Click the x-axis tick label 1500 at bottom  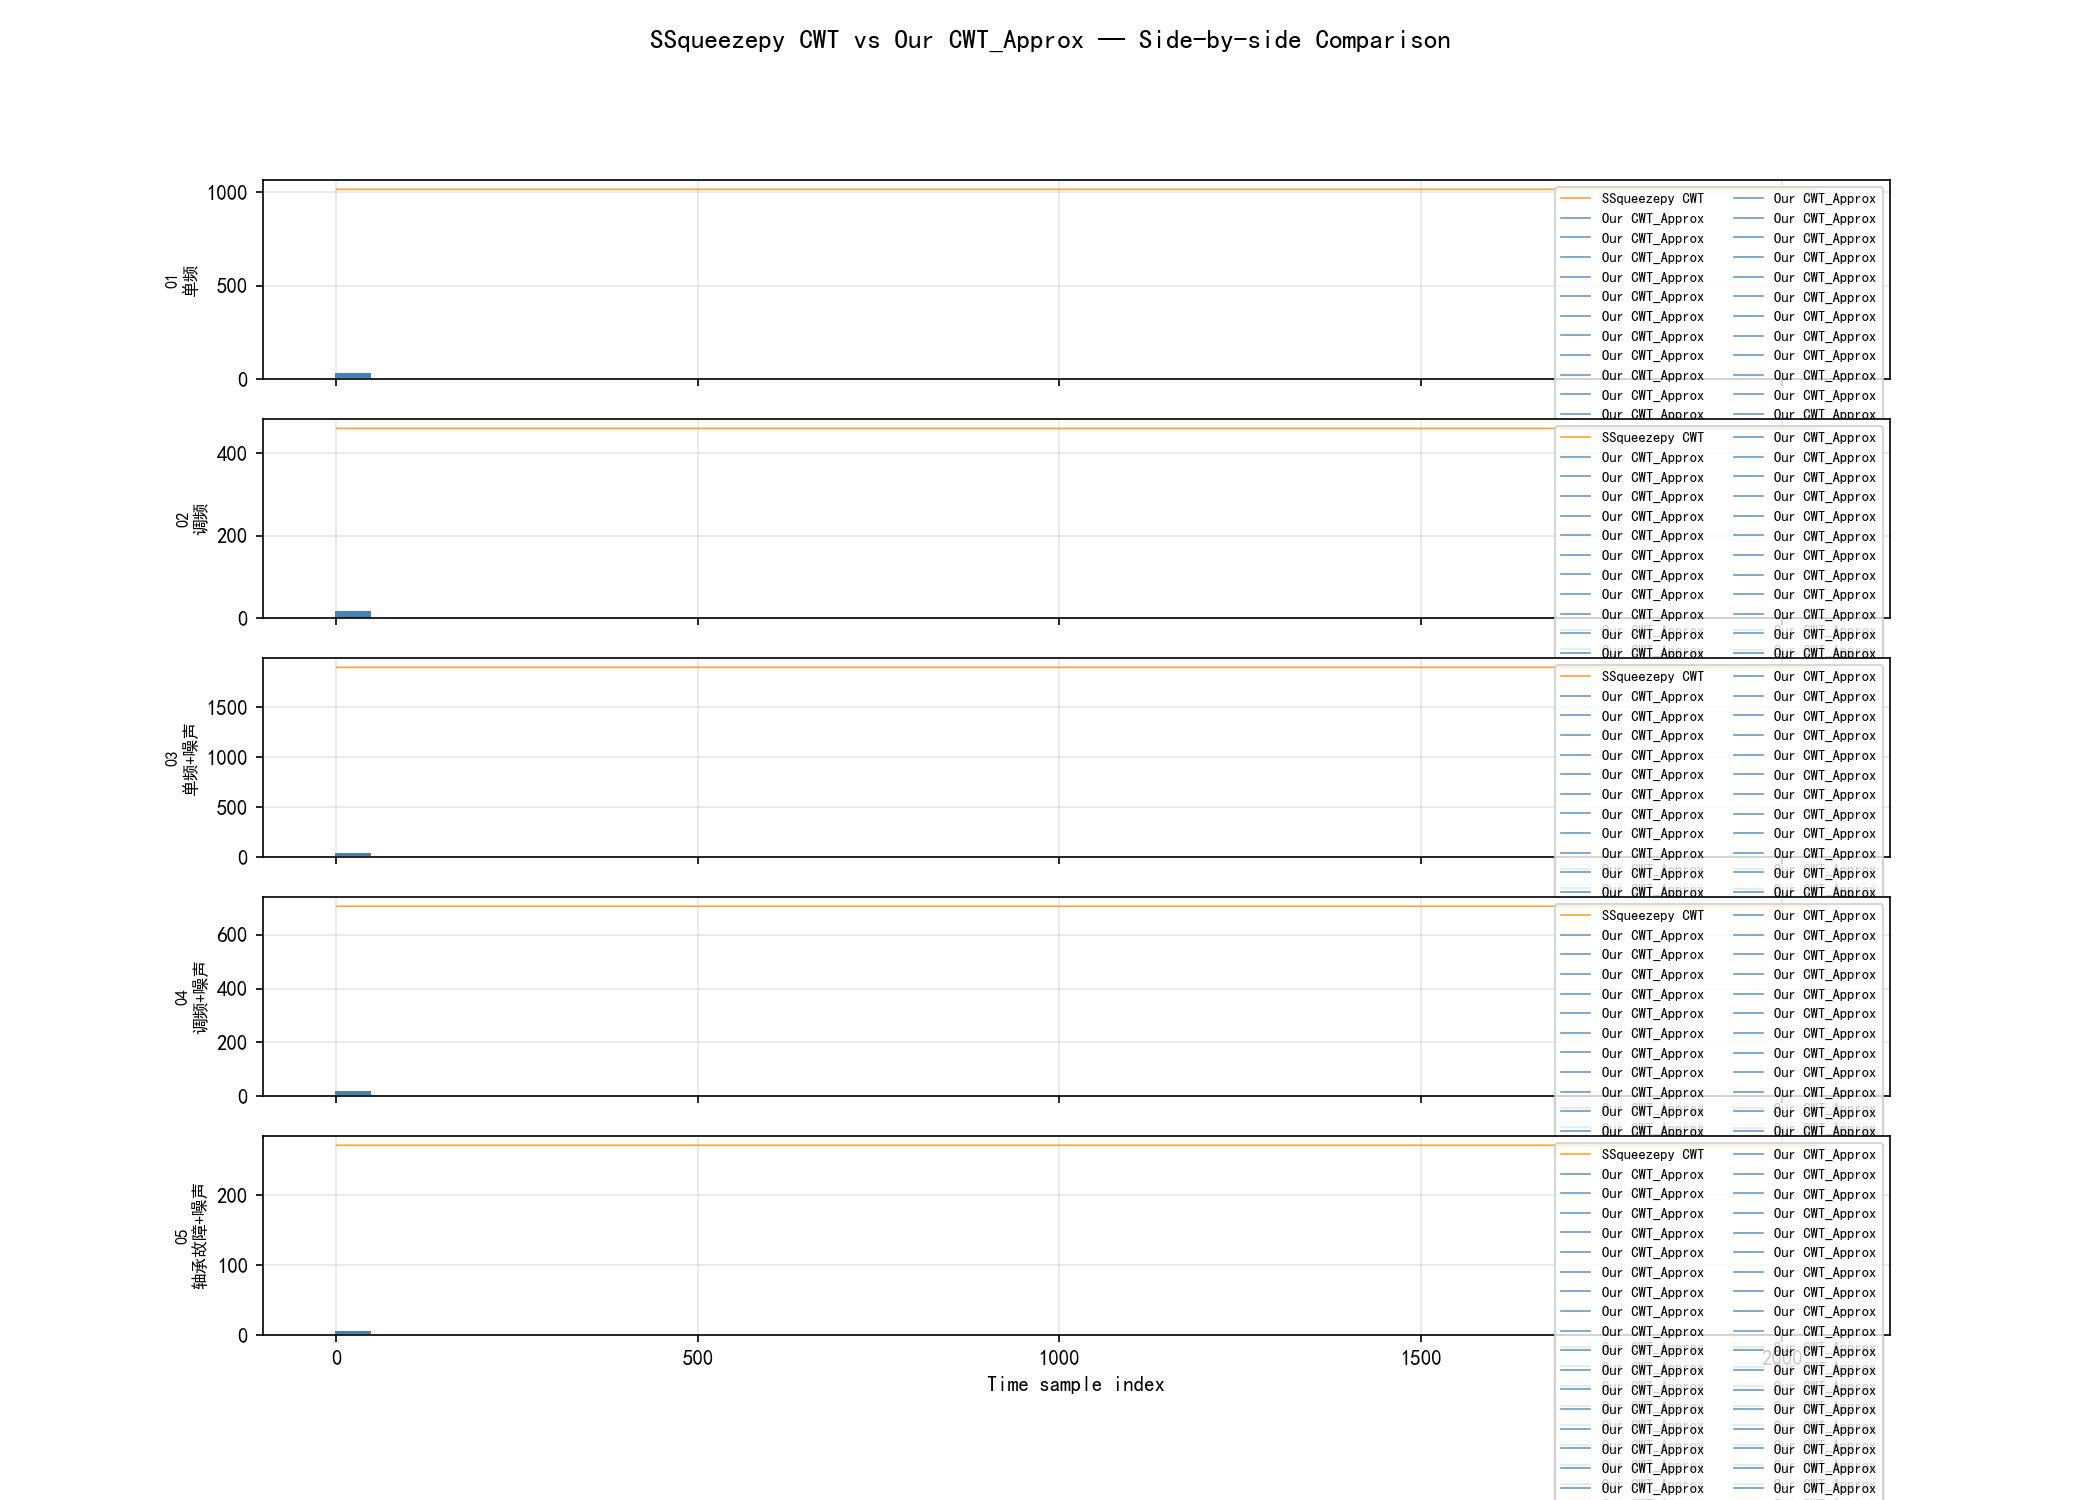tap(1421, 1358)
